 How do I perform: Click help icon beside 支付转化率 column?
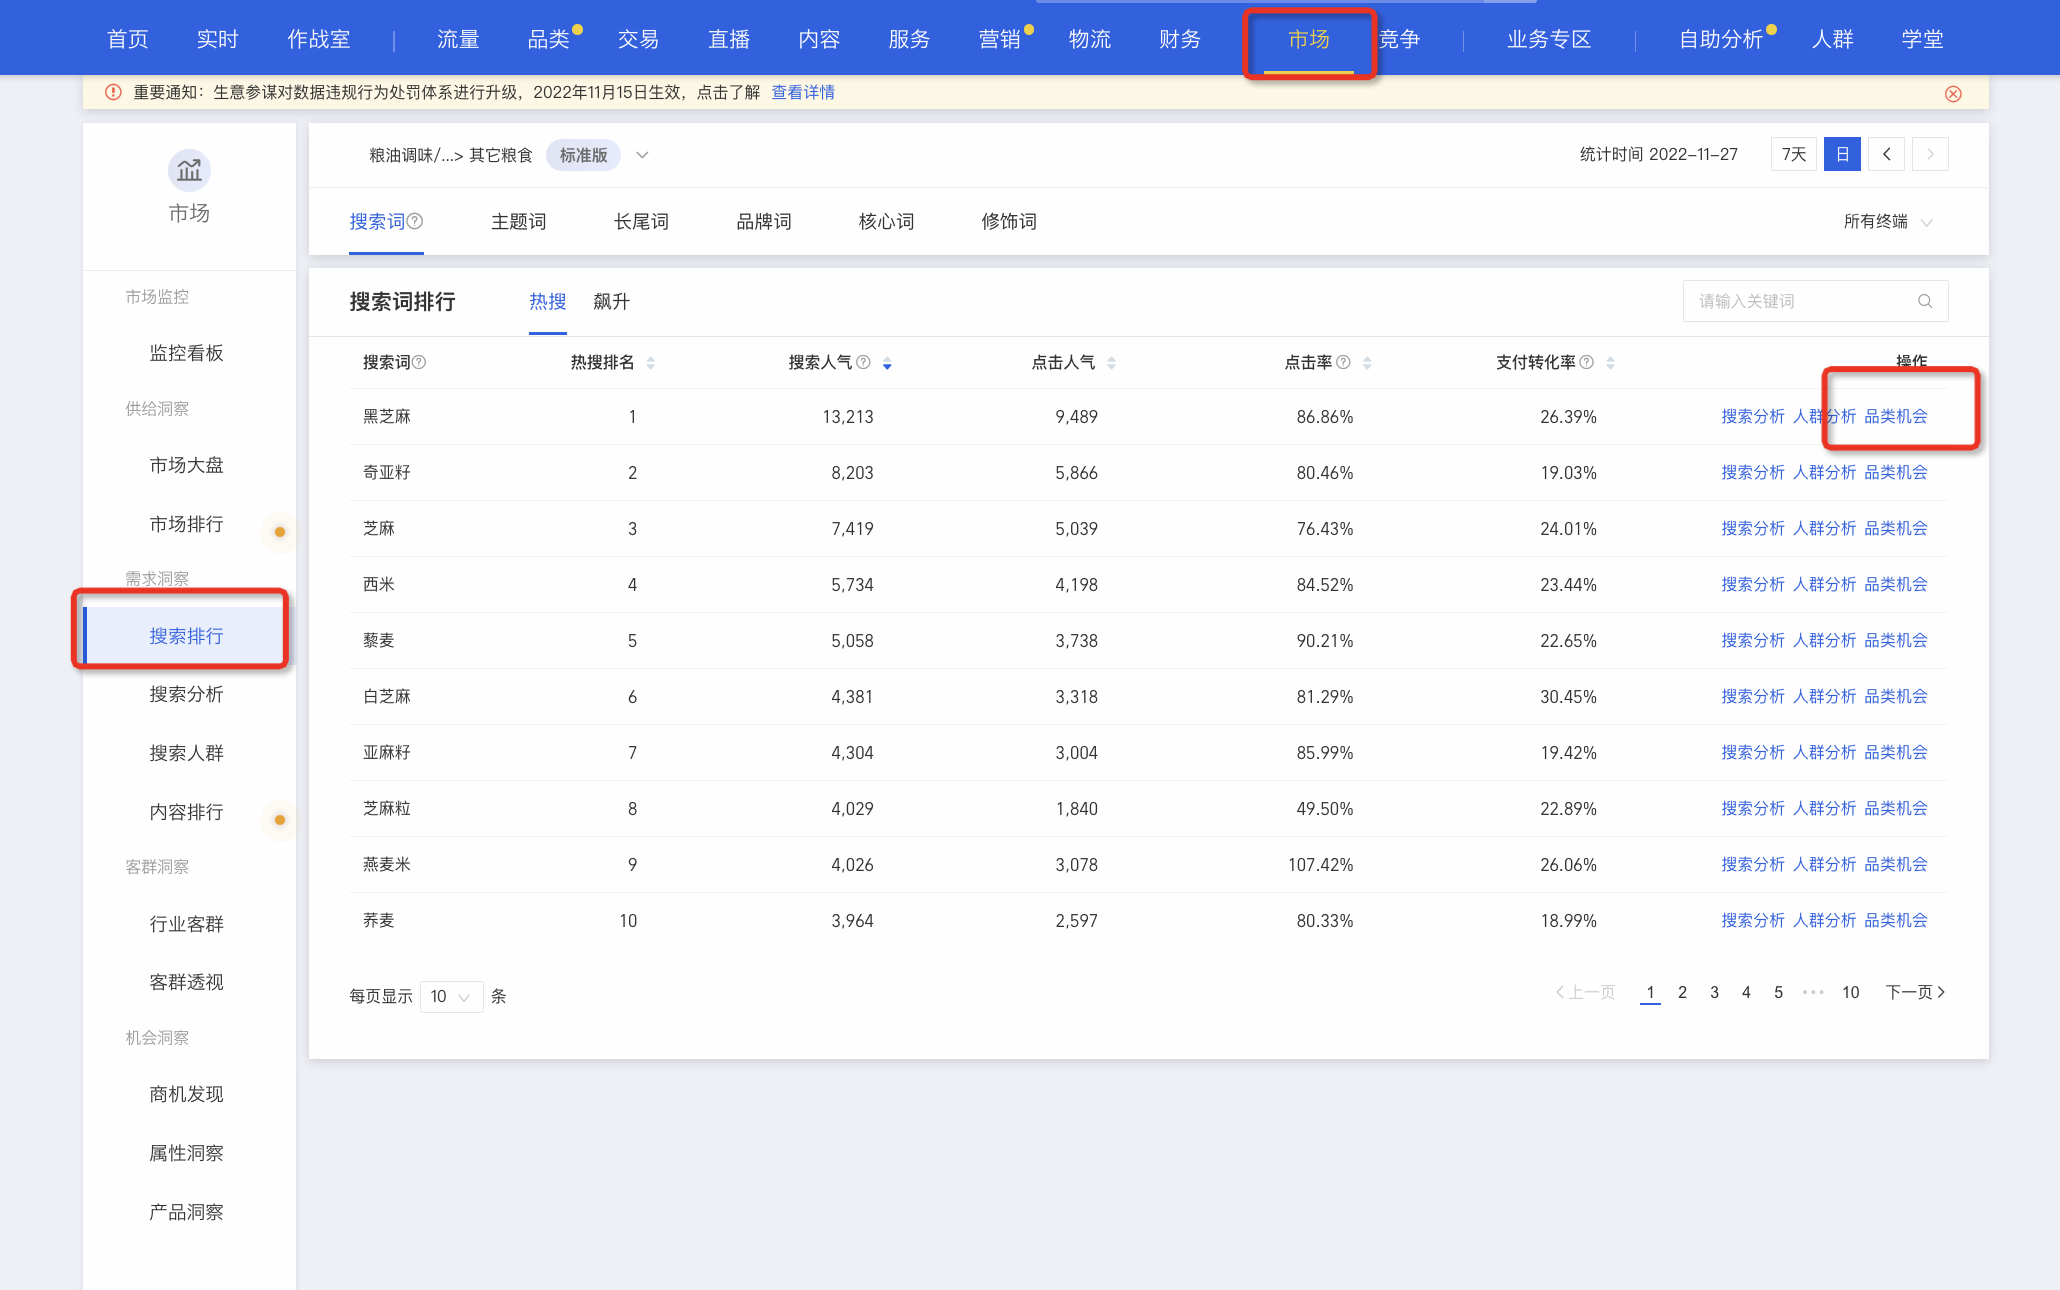(1586, 362)
